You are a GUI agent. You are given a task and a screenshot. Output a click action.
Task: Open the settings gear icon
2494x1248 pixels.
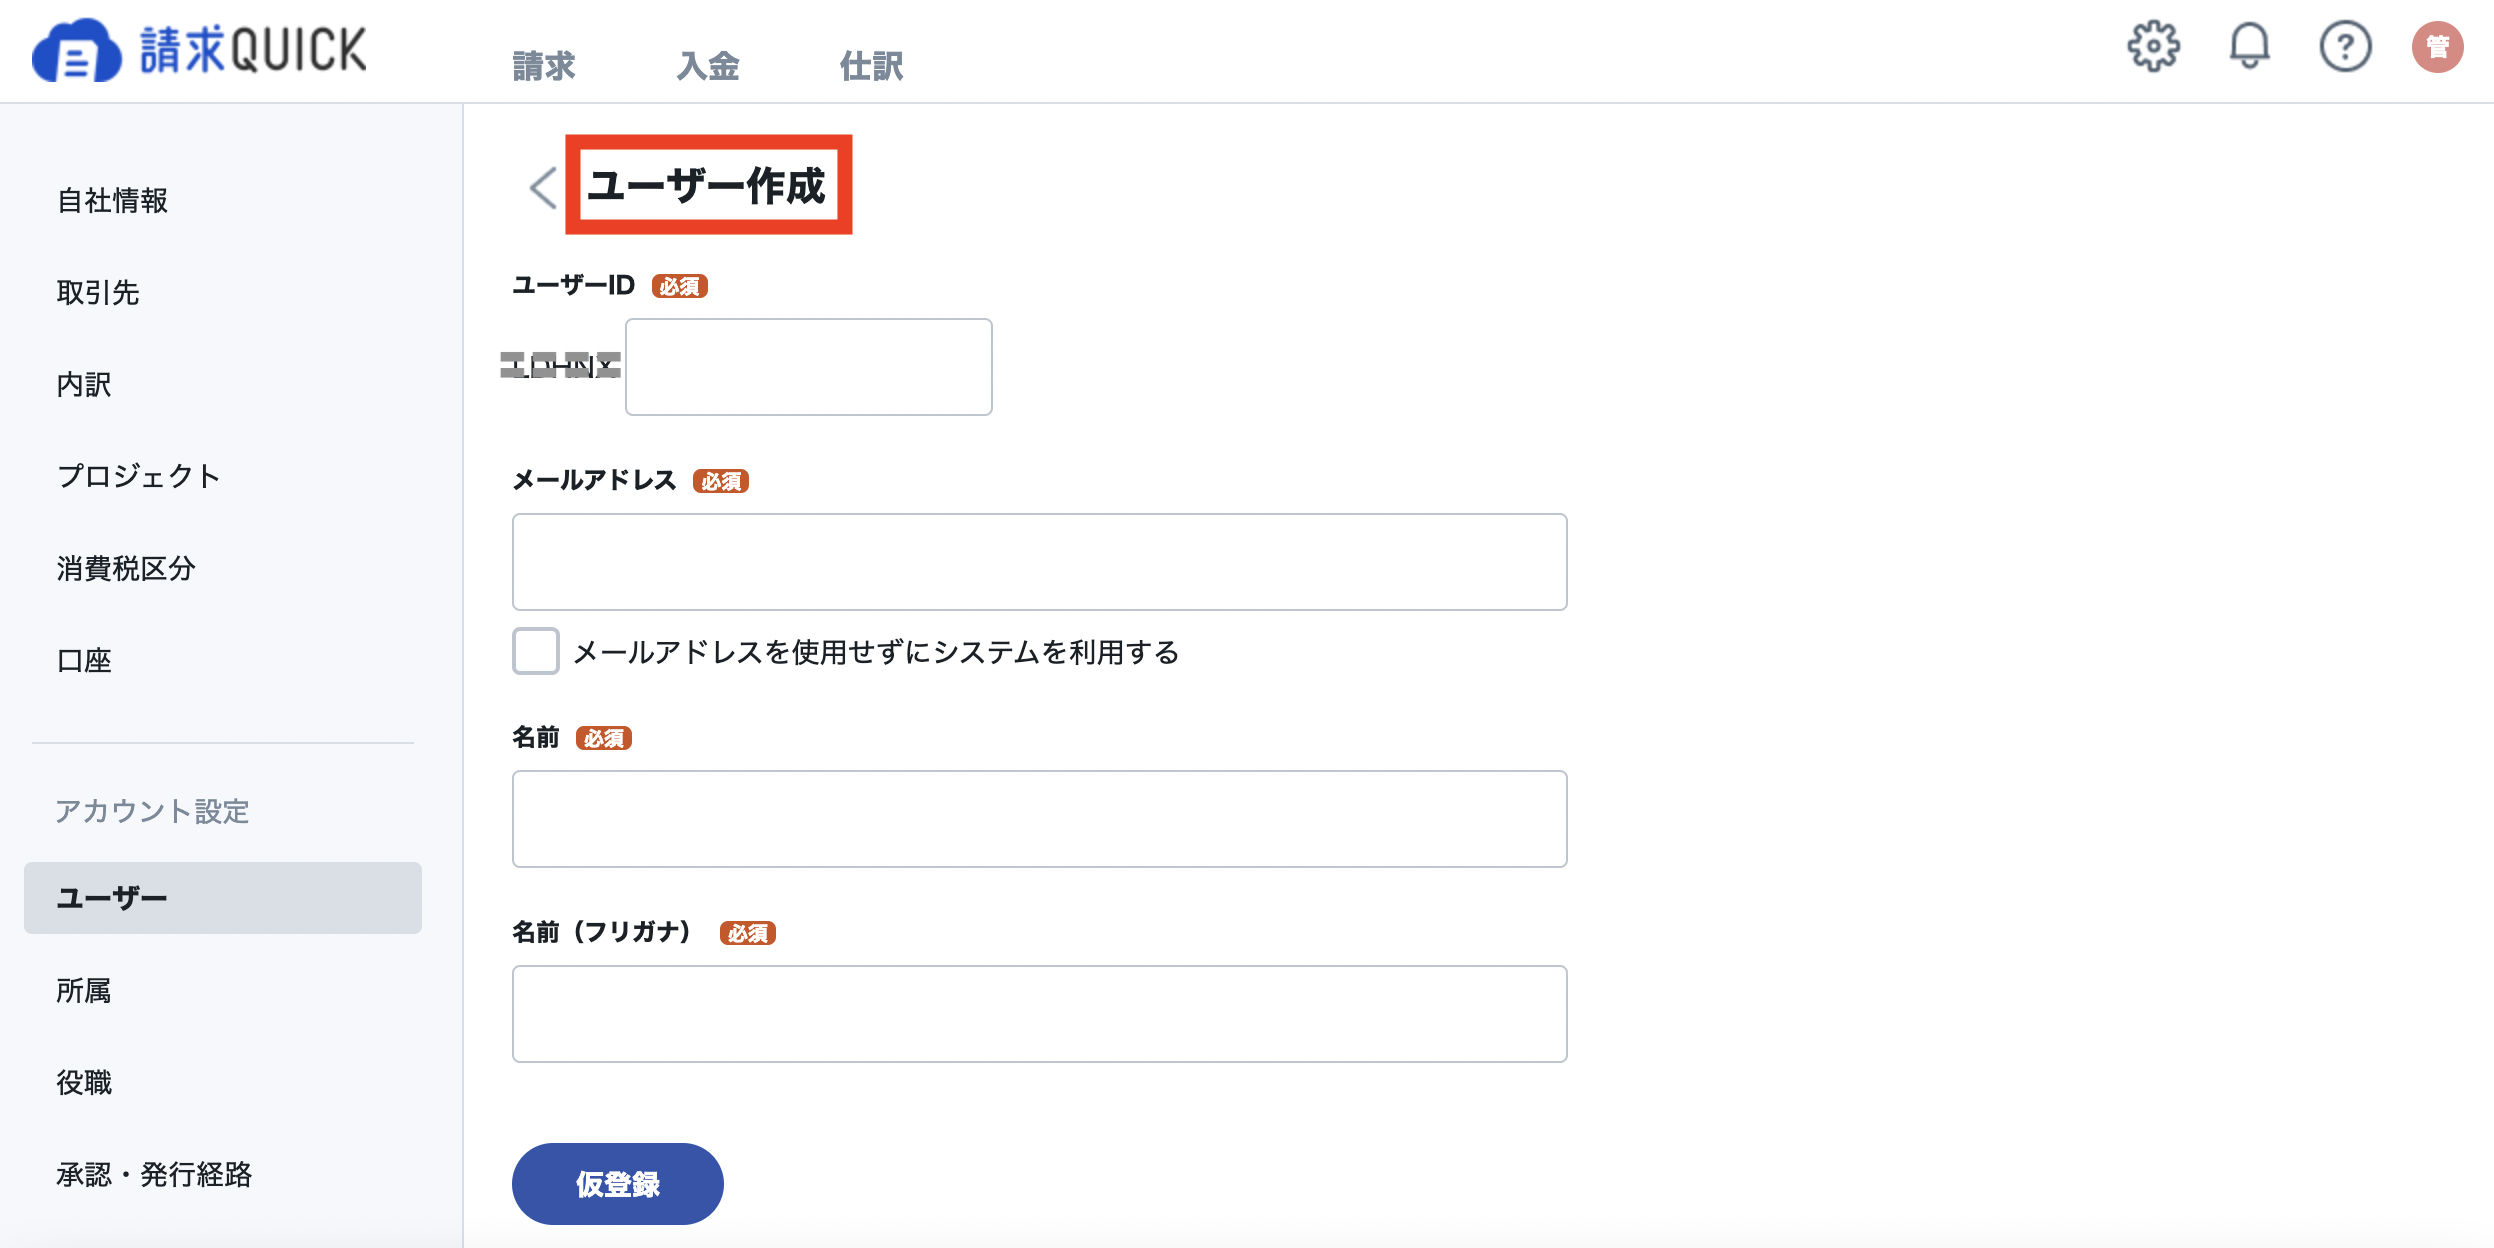point(2153,46)
